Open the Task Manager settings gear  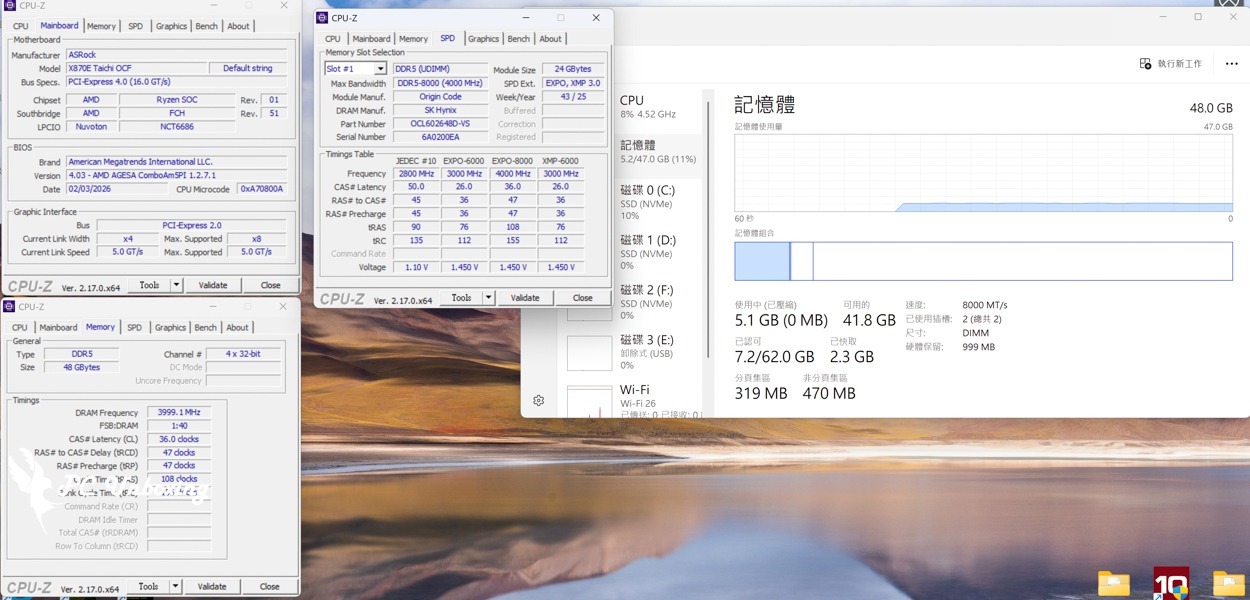coord(538,400)
